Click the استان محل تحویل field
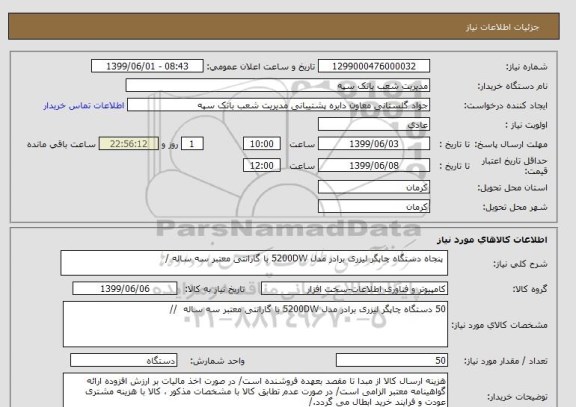576x407 pixels. 374,187
